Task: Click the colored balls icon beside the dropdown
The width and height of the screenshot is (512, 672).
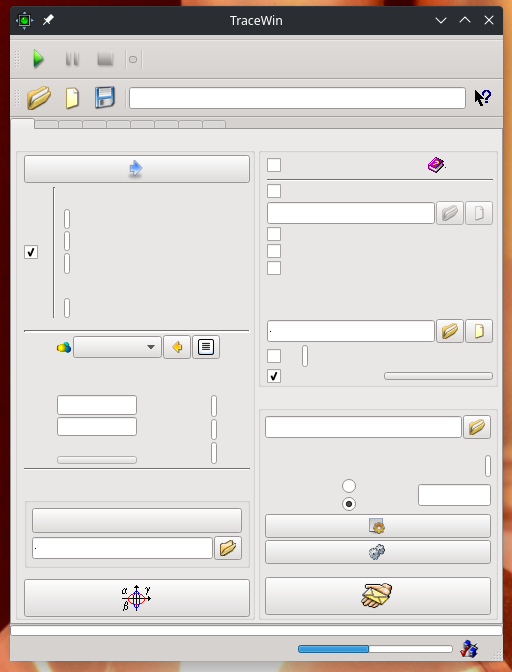Action: pos(64,347)
